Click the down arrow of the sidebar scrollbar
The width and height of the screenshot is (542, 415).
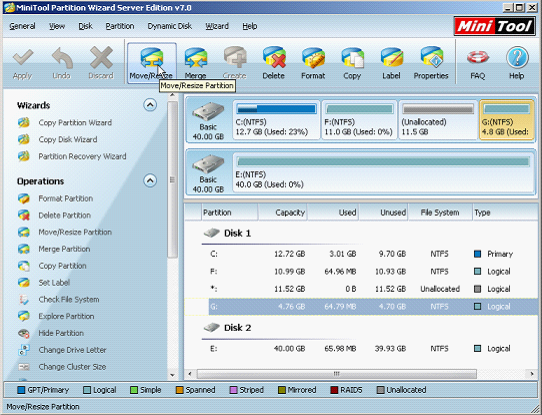pyautogui.click(x=172, y=375)
